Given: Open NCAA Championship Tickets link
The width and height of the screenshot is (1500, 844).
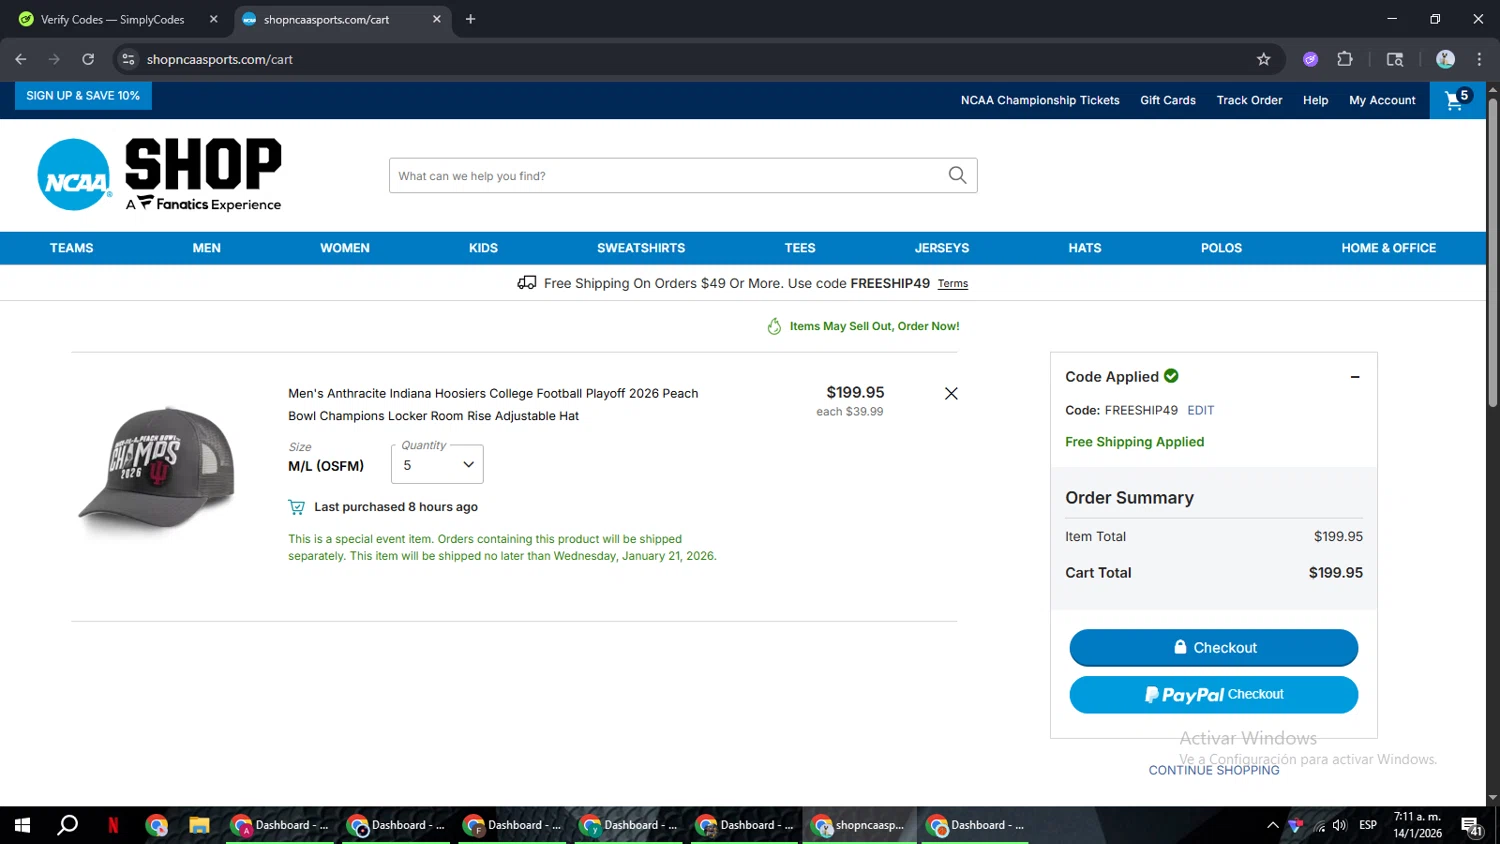Looking at the screenshot, I should click(x=1040, y=100).
